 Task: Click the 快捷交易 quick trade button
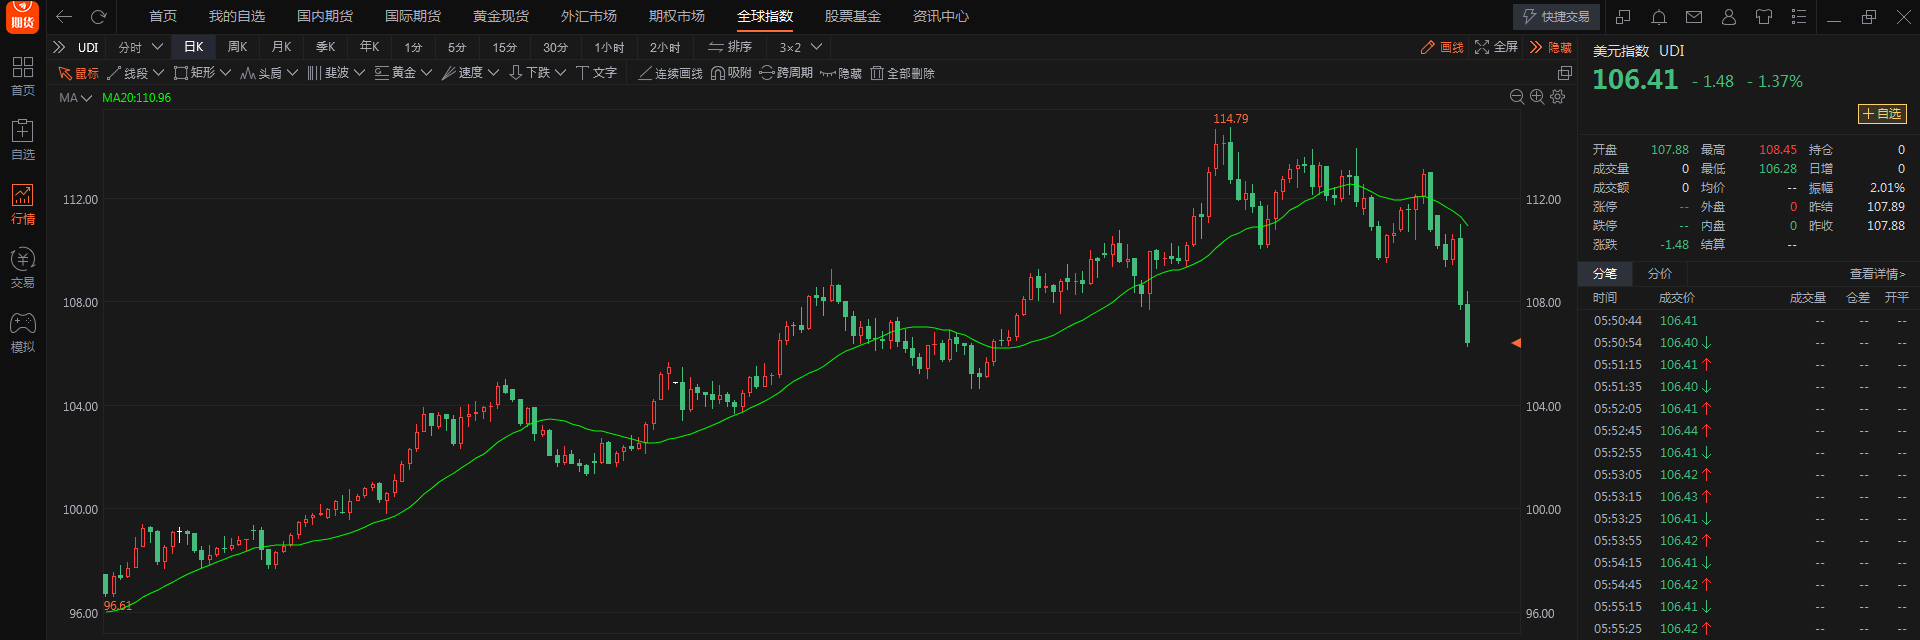[1556, 17]
